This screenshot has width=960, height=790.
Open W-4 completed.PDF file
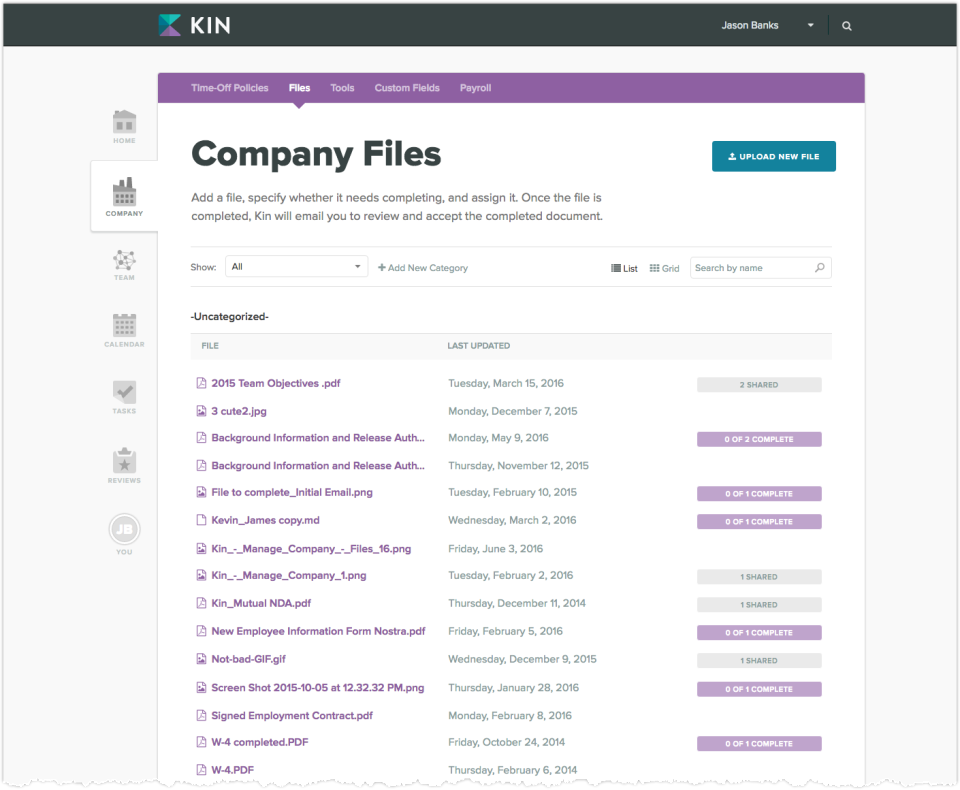click(x=260, y=742)
